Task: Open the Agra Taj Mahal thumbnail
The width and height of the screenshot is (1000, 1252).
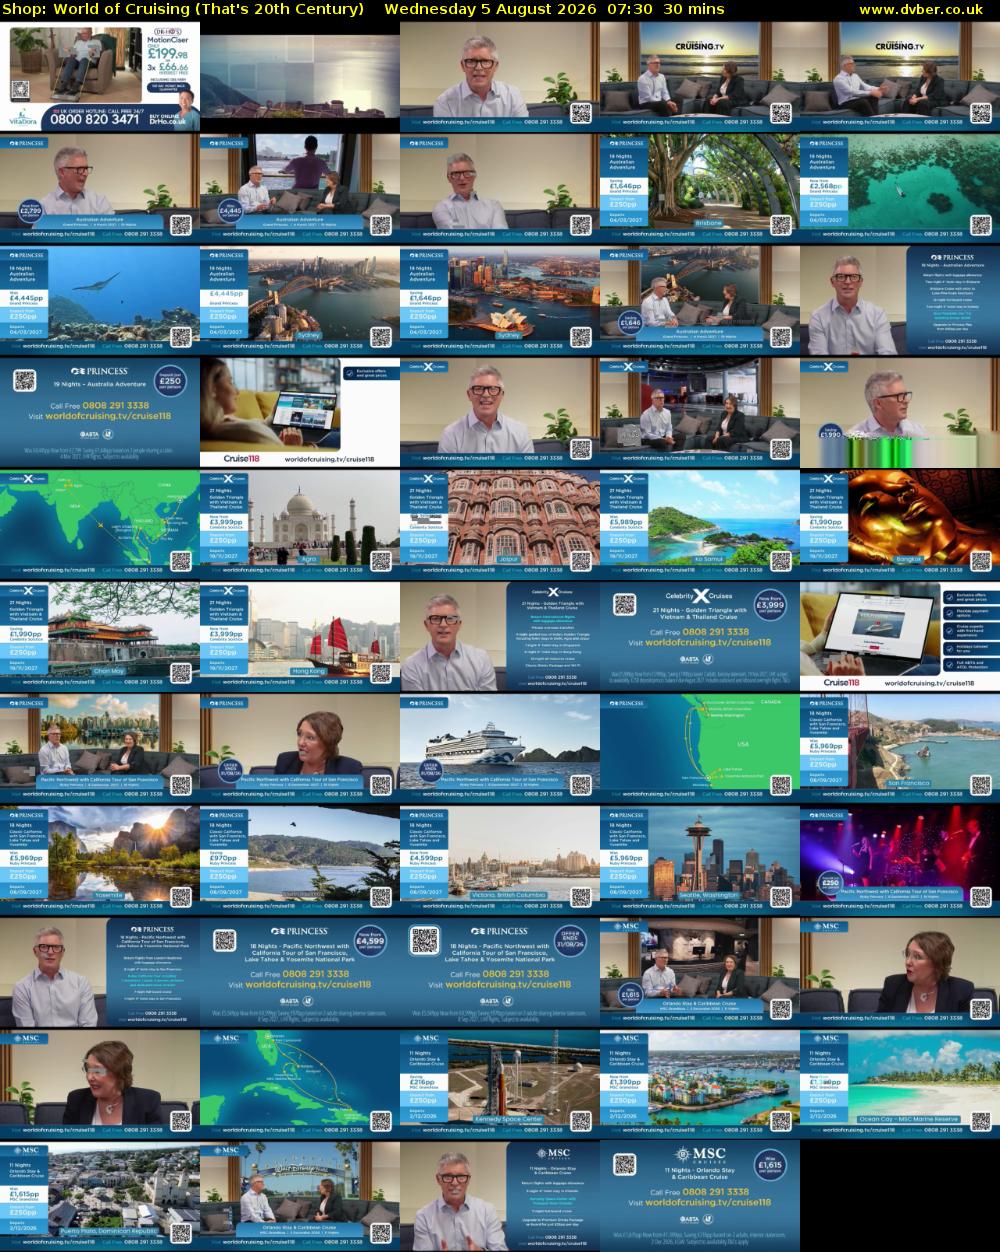Action: point(300,525)
